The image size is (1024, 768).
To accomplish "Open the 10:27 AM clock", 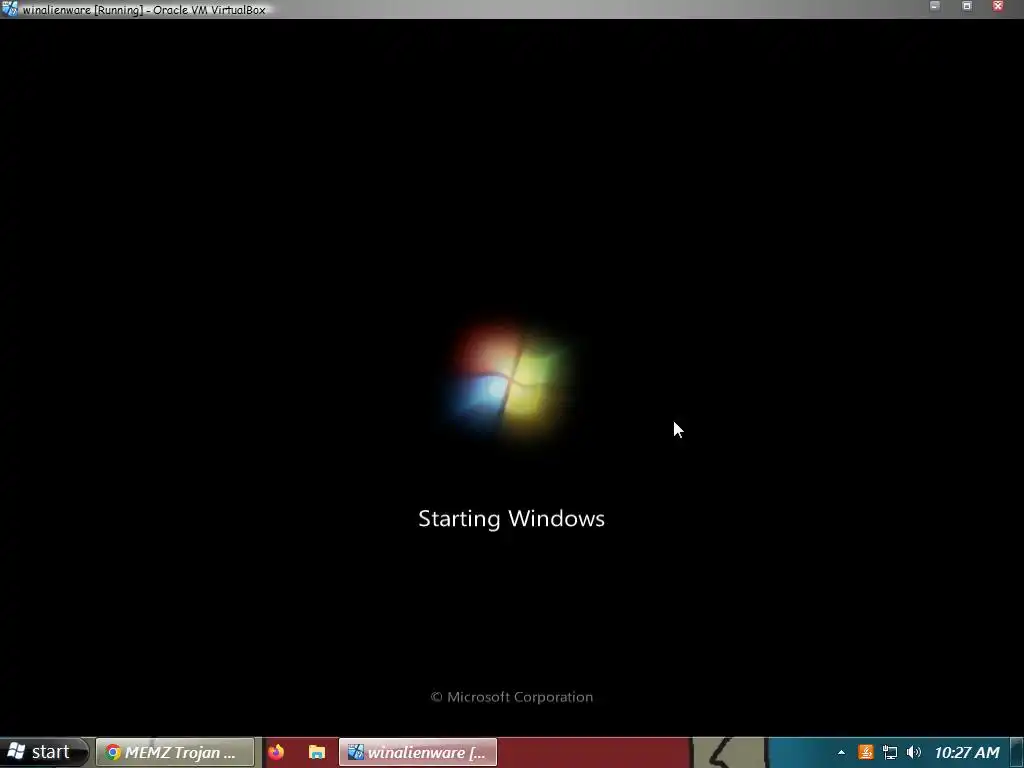I will (967, 753).
